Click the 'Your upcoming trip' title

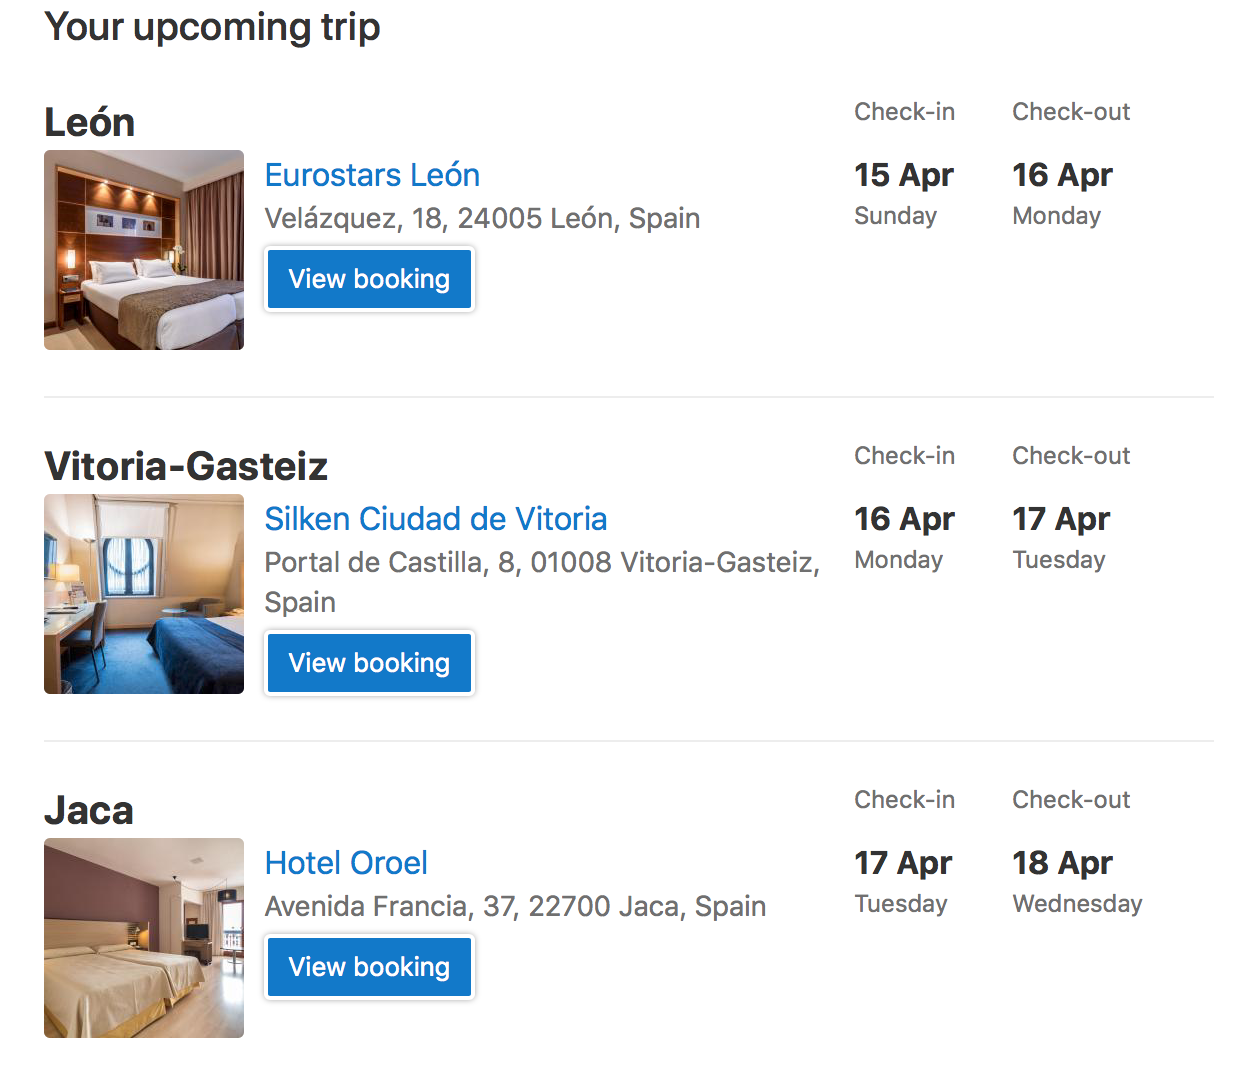coord(212,27)
